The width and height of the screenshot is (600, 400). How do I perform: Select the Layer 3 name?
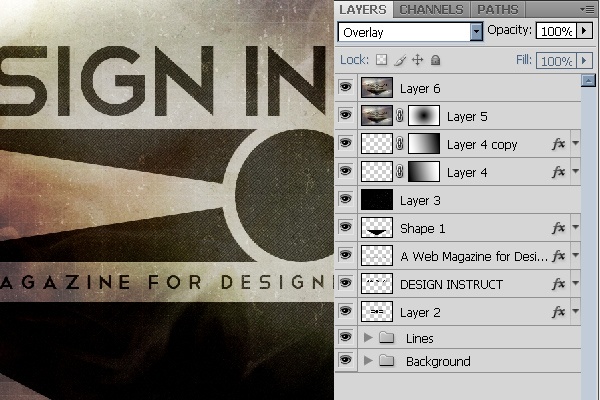click(420, 201)
